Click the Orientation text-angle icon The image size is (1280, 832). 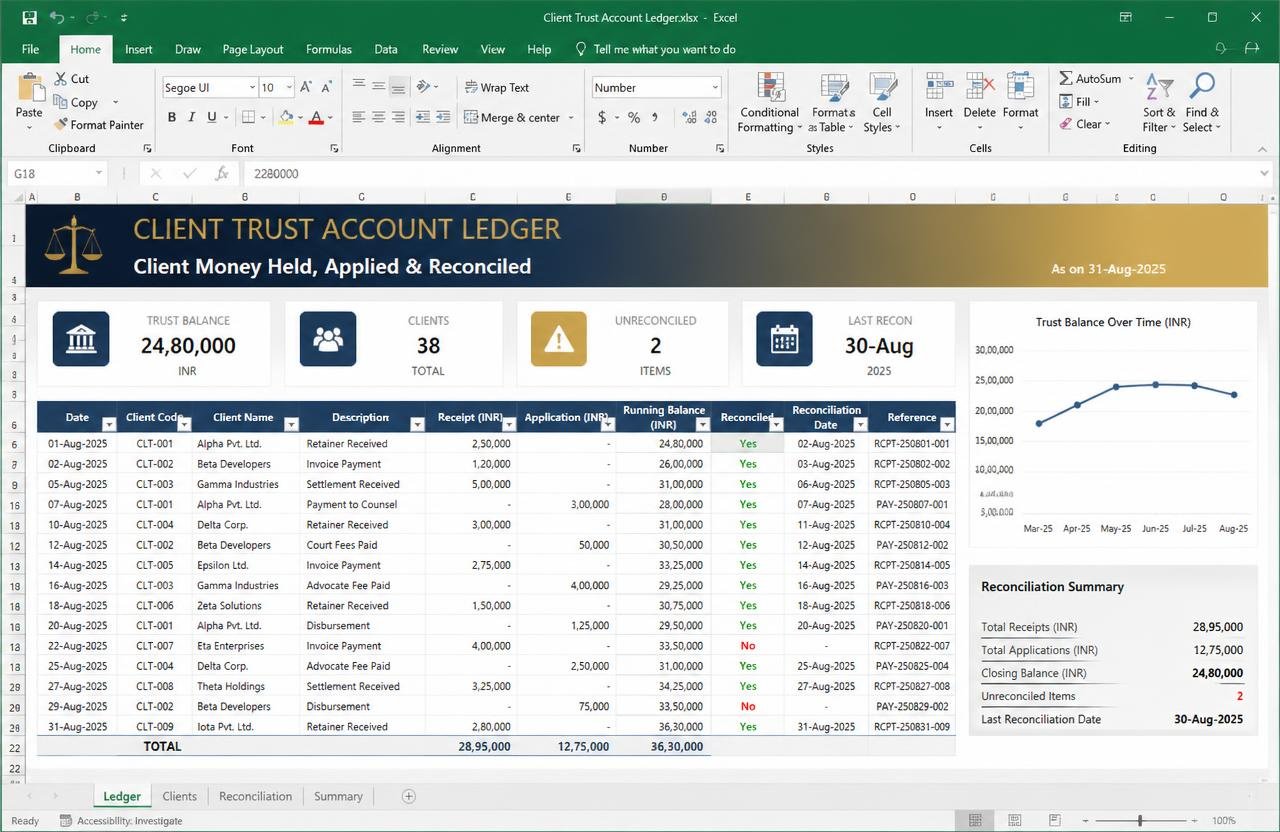(424, 87)
